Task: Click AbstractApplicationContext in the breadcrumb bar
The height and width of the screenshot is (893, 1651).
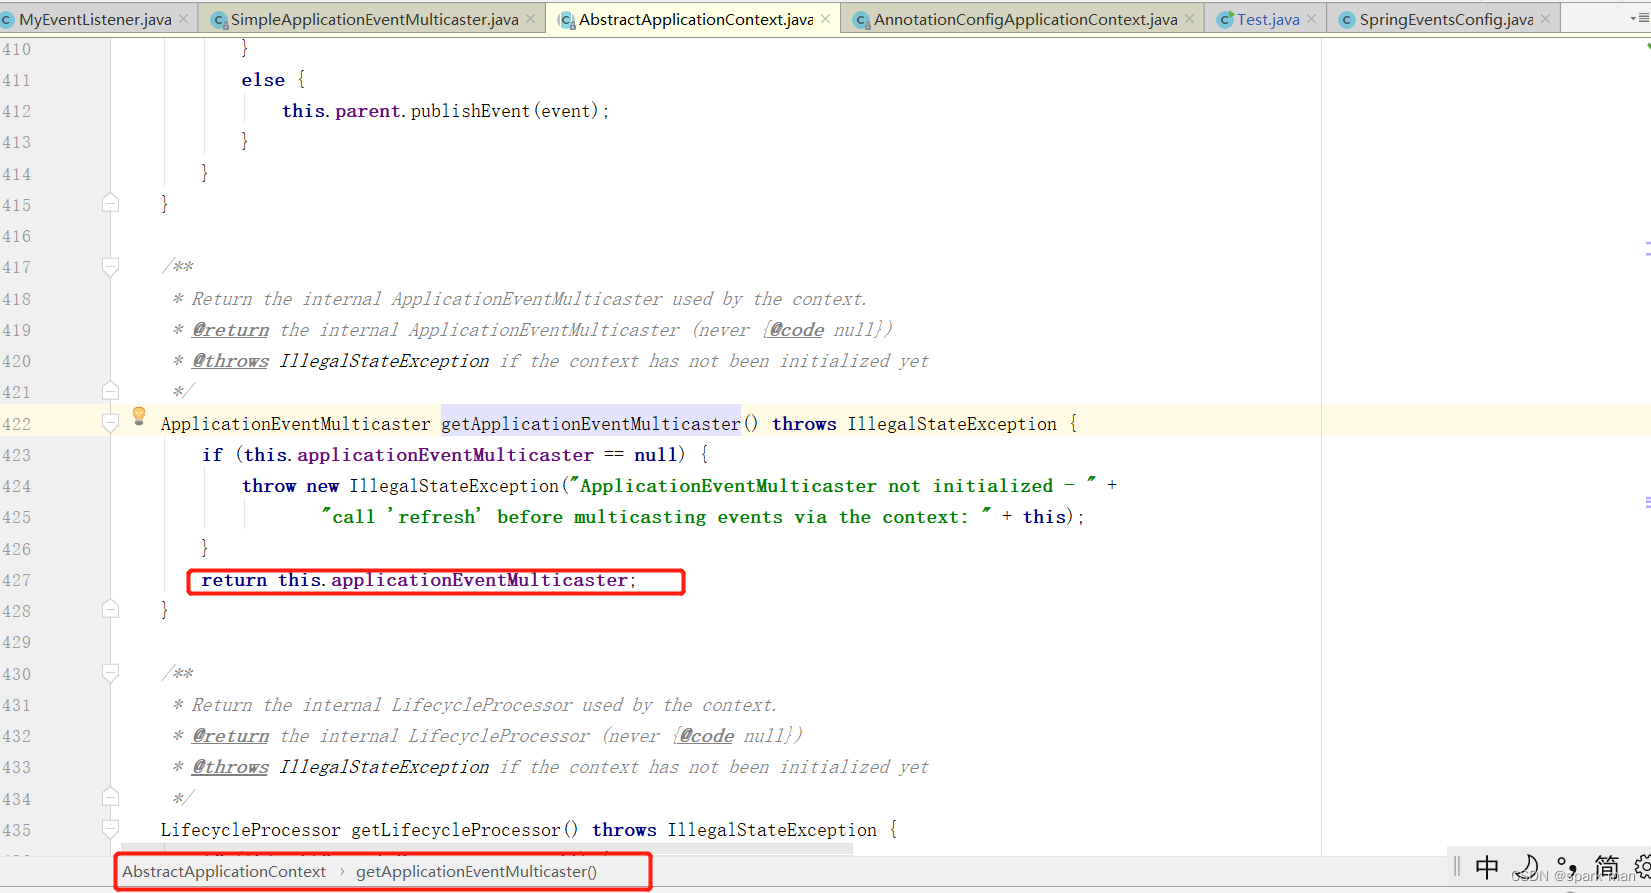Action: (x=224, y=872)
